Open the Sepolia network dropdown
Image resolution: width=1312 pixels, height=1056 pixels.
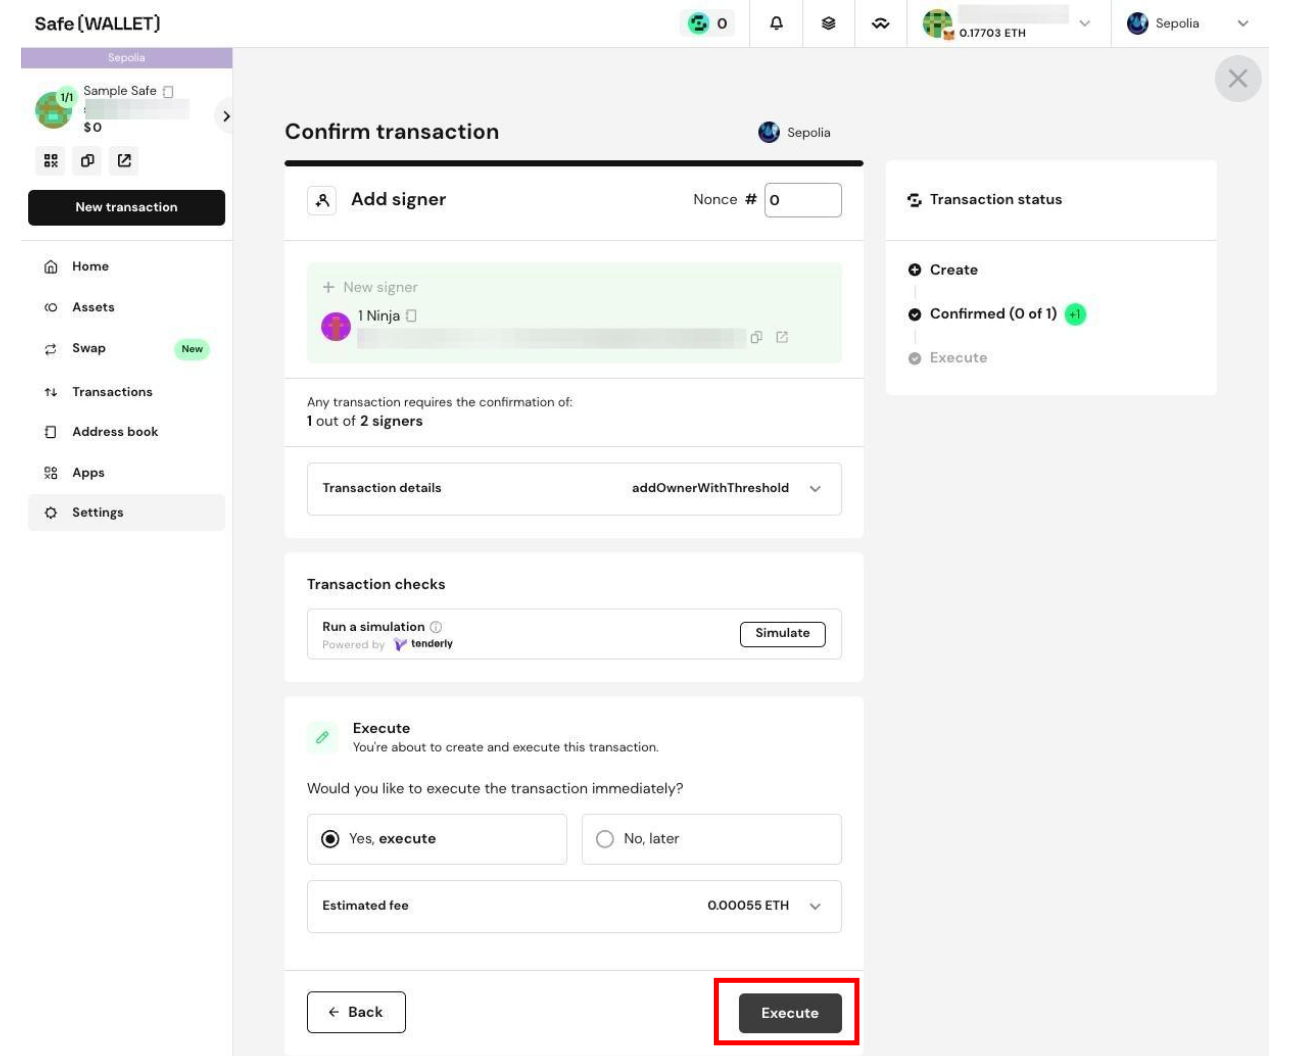pyautogui.click(x=1187, y=23)
